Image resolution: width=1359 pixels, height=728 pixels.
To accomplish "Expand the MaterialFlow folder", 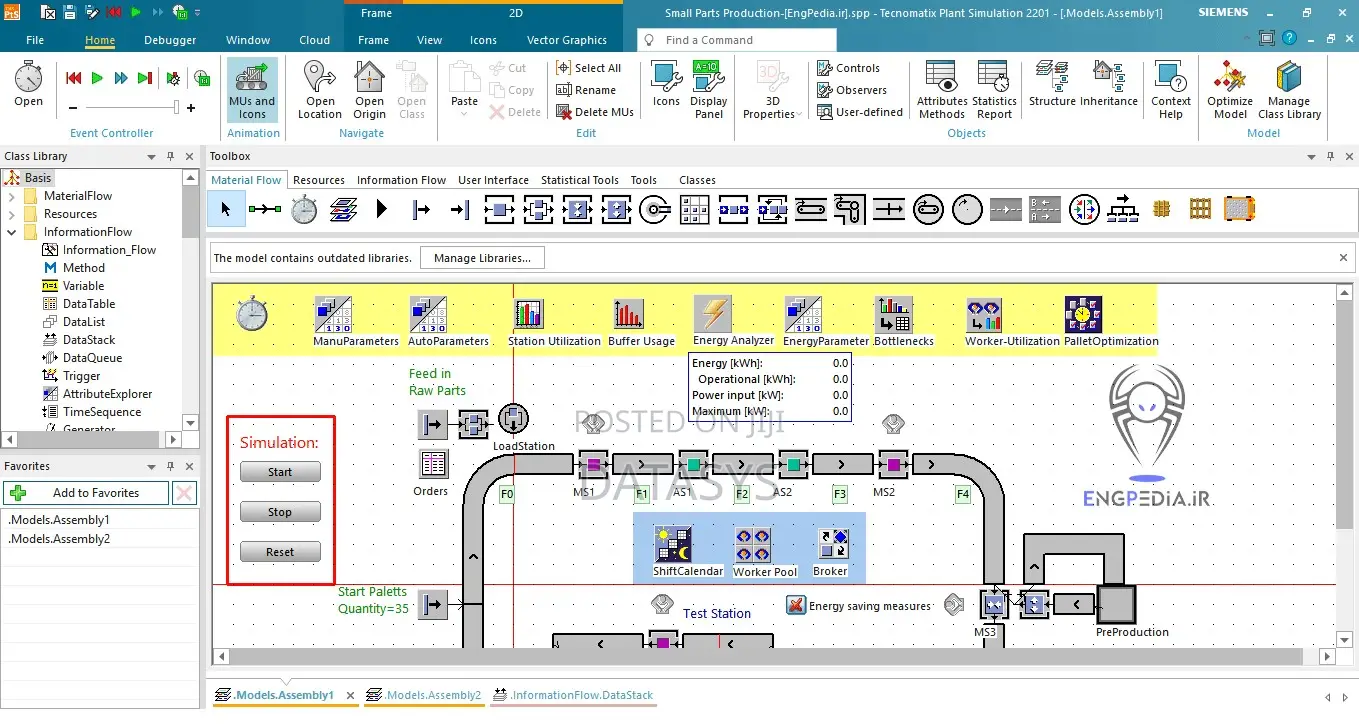I will [x=12, y=196].
